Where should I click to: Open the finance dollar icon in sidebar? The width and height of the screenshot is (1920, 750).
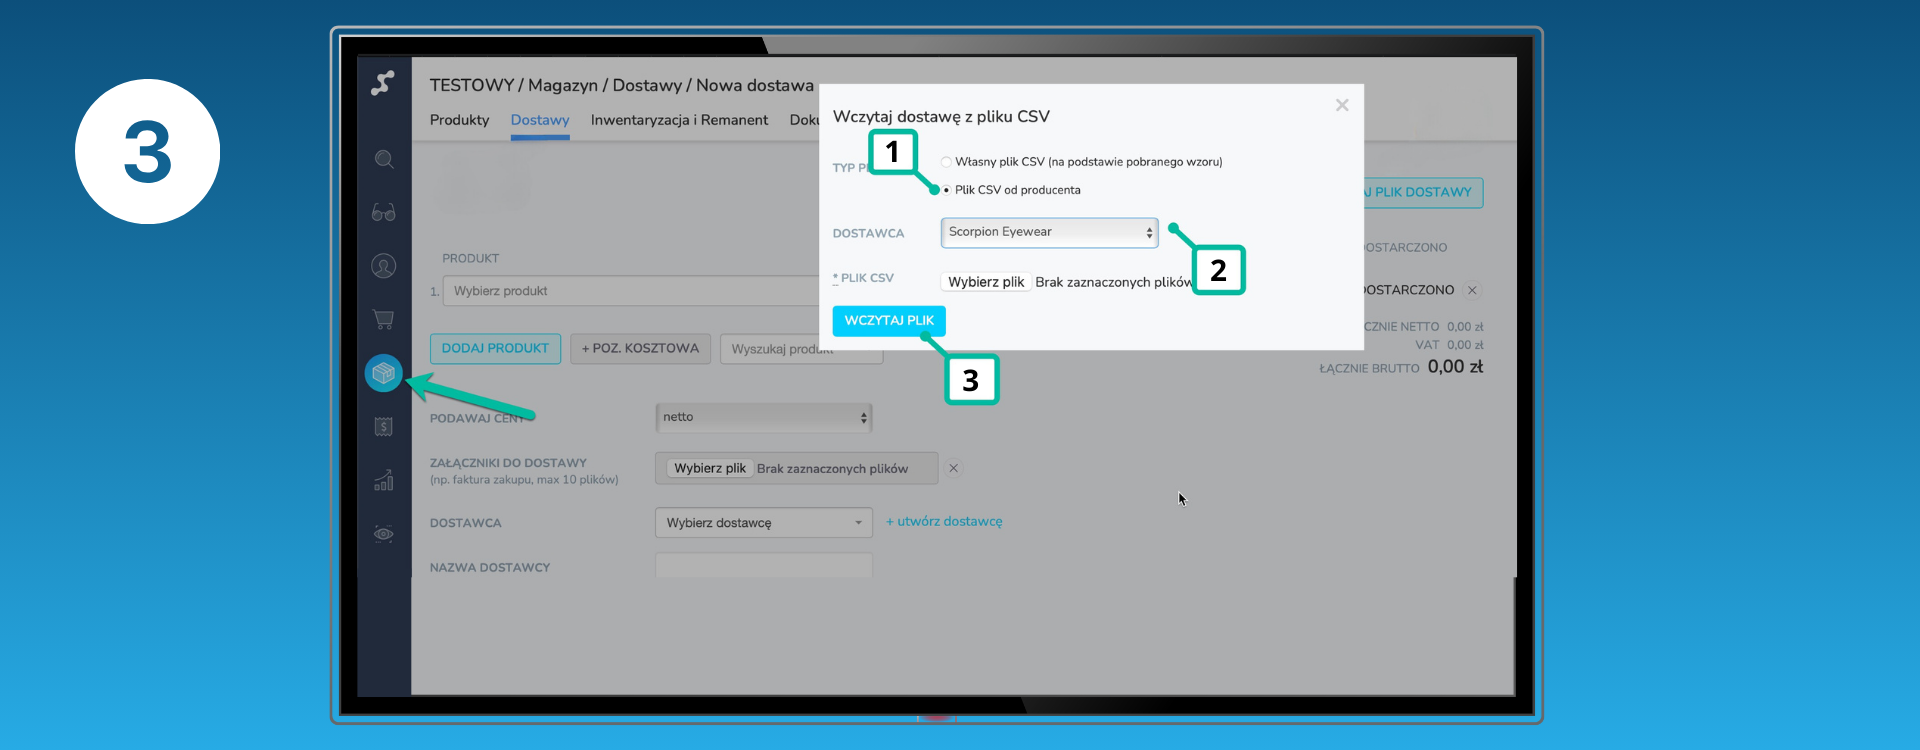[x=384, y=427]
